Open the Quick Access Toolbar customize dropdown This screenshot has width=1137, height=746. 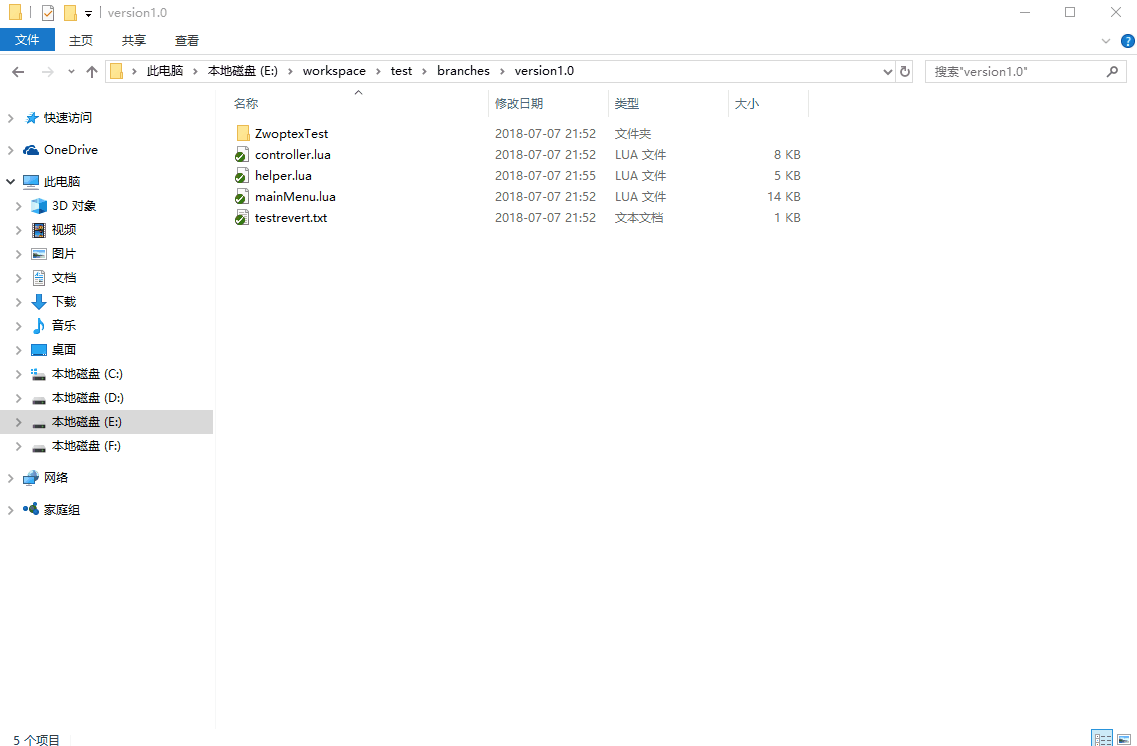pos(86,12)
